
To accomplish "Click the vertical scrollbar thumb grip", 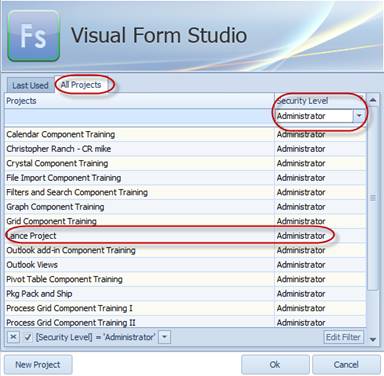I will click(x=373, y=198).
